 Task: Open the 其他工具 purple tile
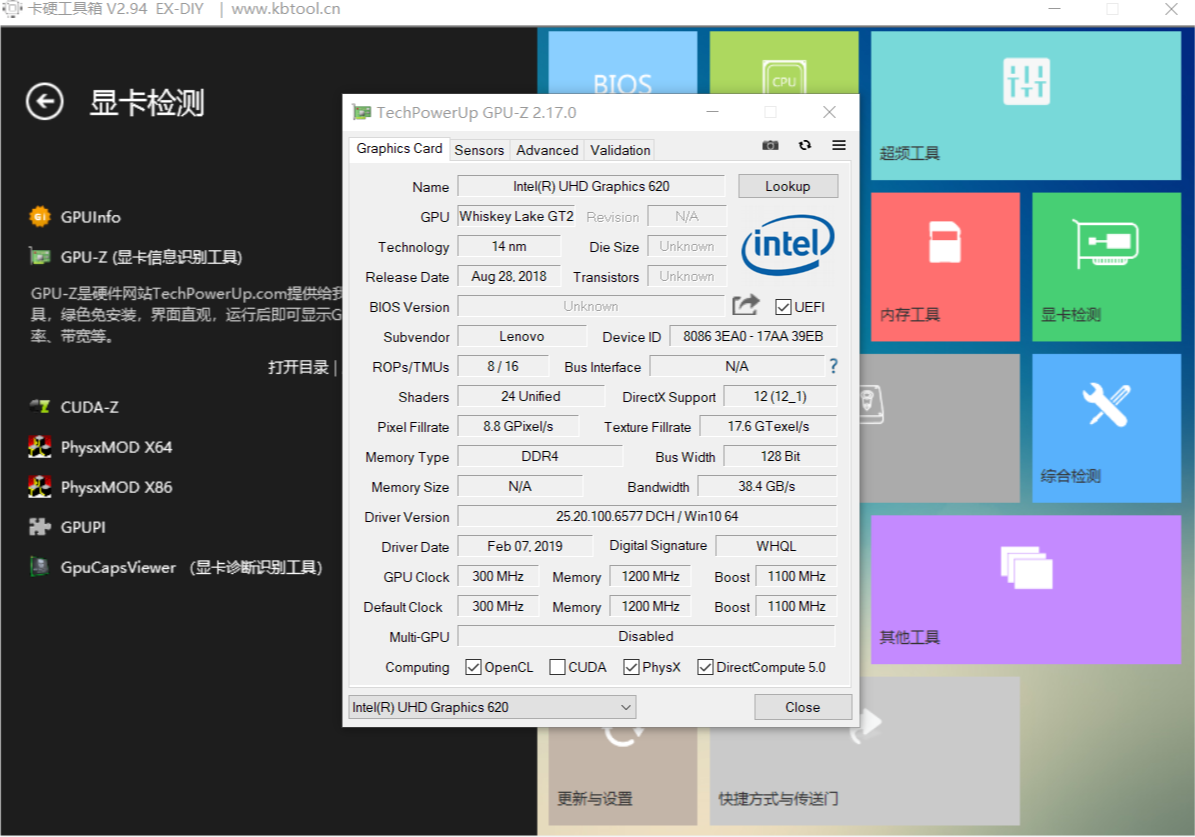[1026, 589]
